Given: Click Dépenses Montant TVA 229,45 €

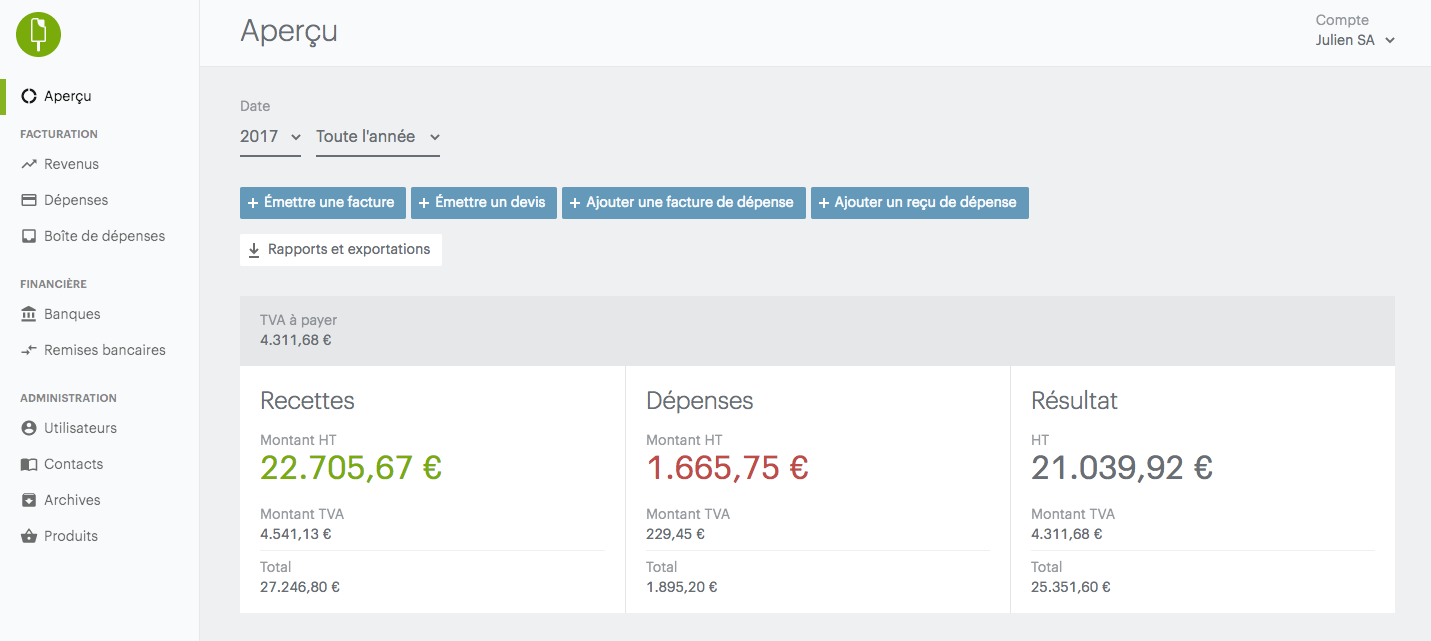Looking at the screenshot, I should 675,534.
